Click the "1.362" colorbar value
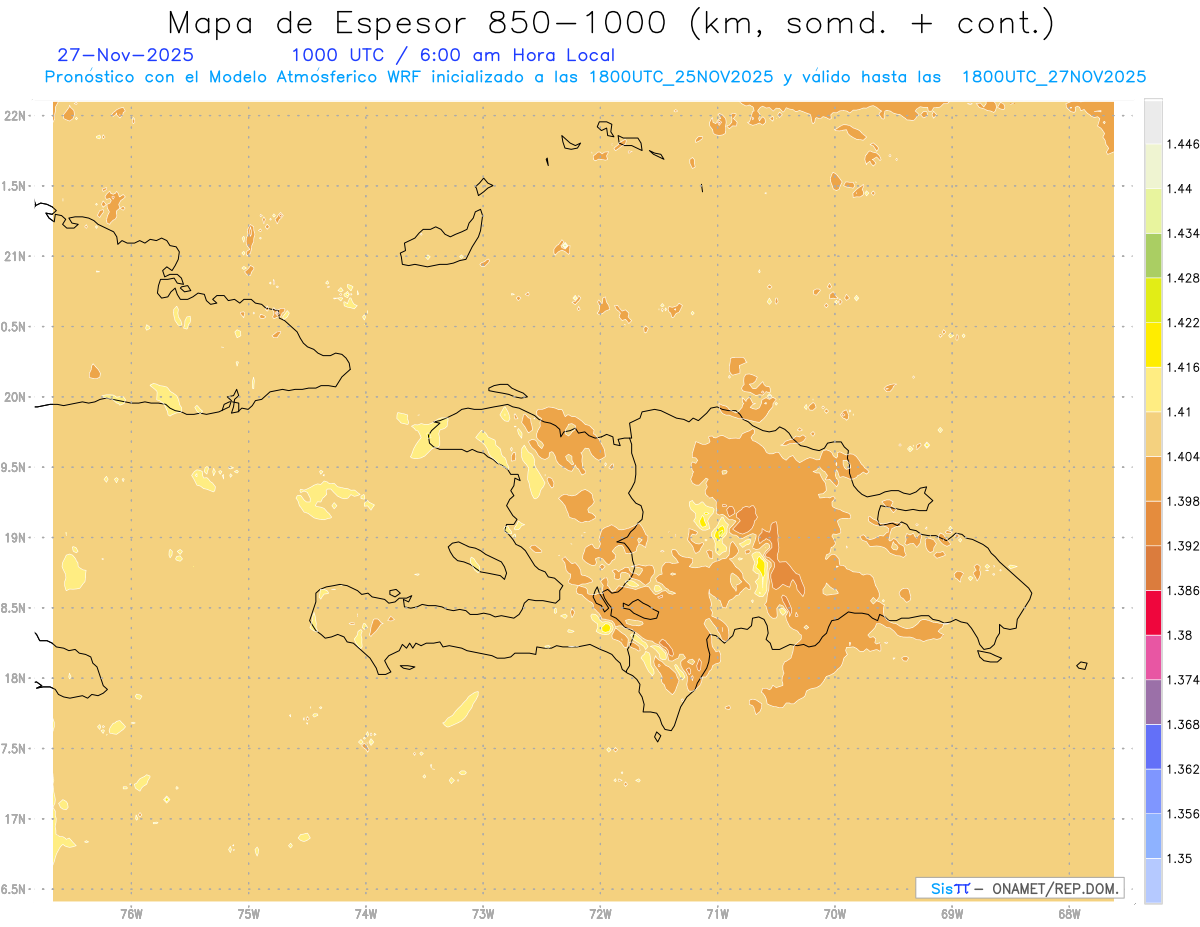The image size is (1200, 927). 1183,769
